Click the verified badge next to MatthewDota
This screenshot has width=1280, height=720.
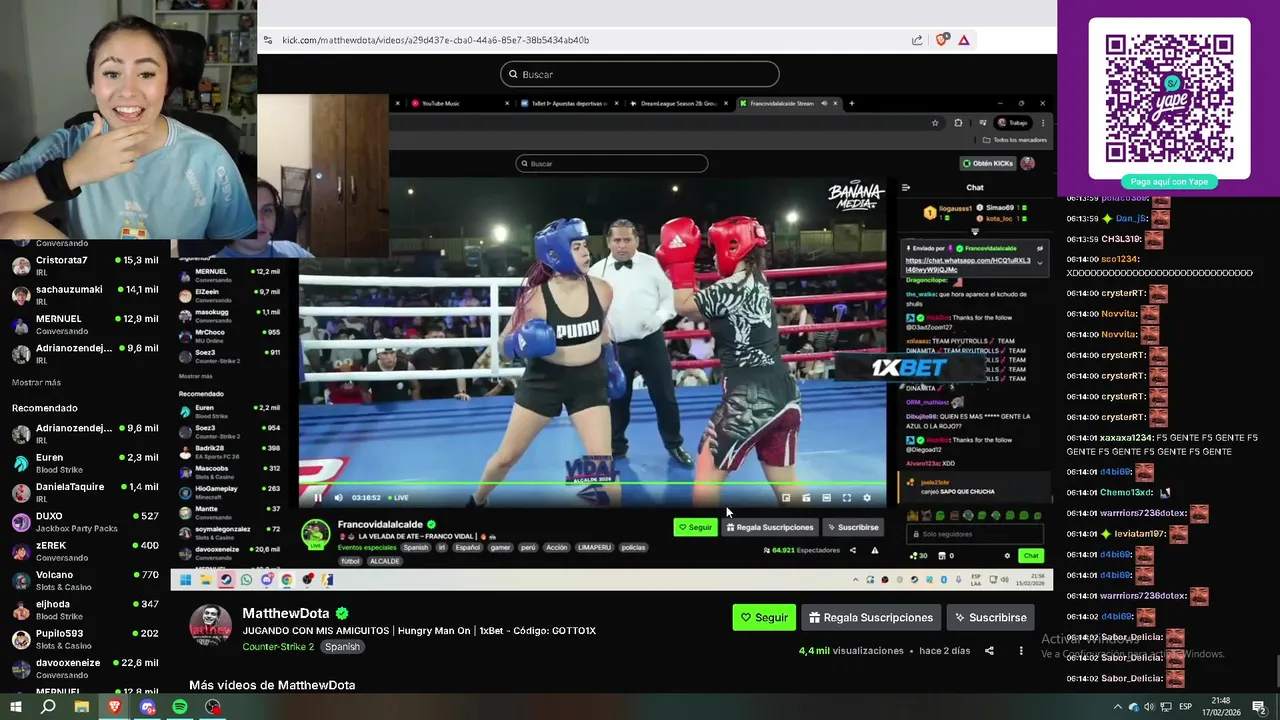[342, 613]
